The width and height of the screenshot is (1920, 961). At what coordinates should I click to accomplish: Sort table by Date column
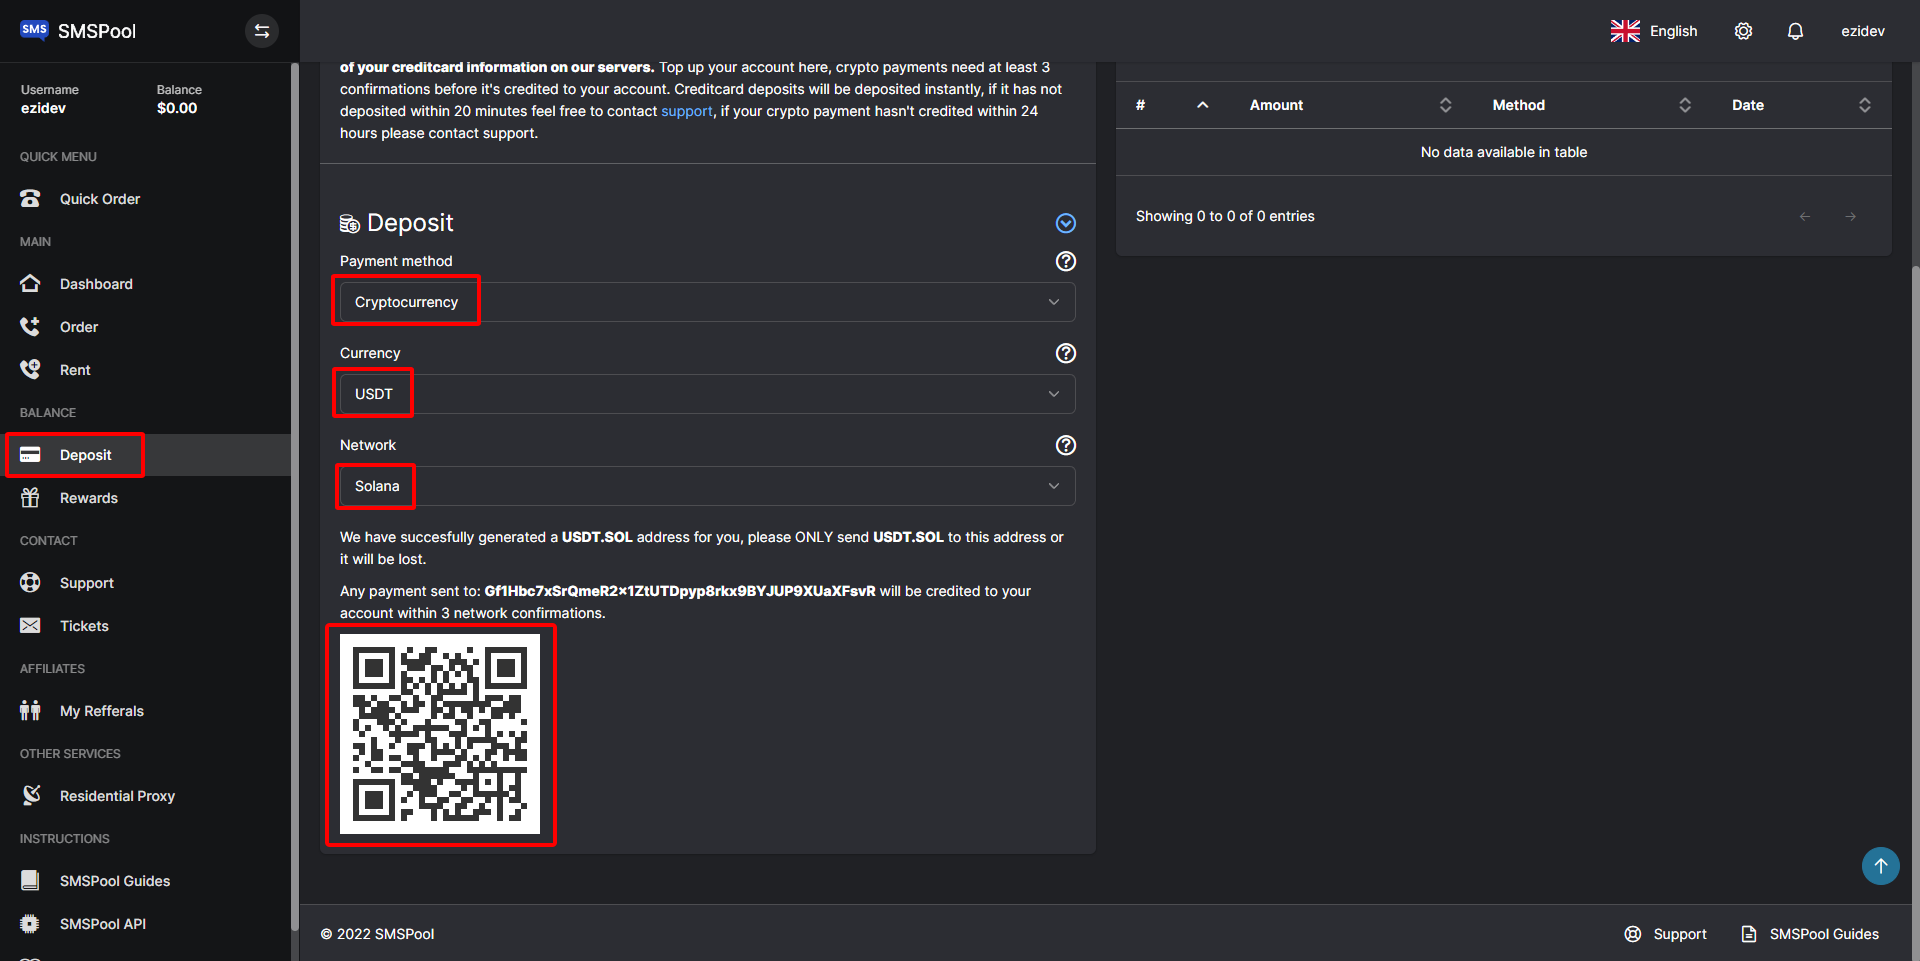pos(1800,105)
